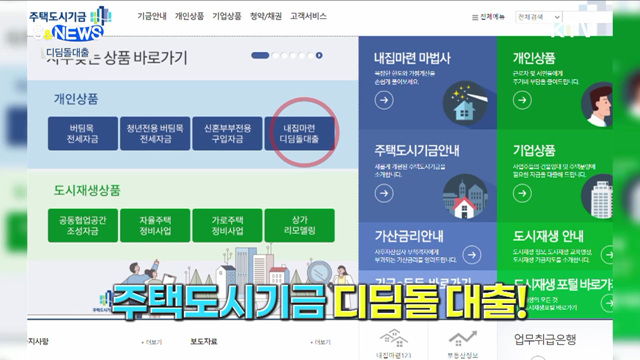
Task: Click the arrow in 도시재생 포털 바로가기 tile
Action: (608, 303)
